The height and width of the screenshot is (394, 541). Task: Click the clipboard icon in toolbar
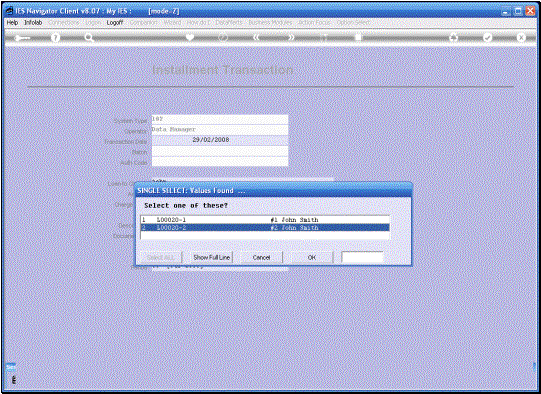pyautogui.click(x=358, y=38)
